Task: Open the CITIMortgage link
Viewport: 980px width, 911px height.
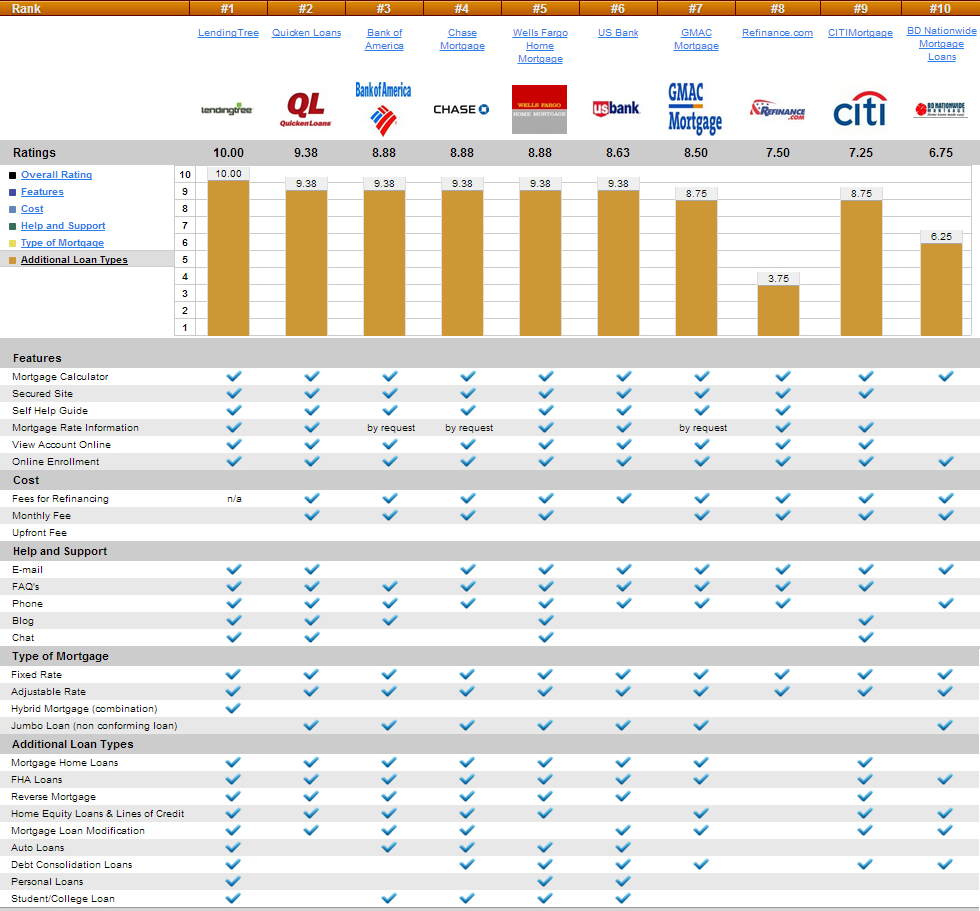Action: tap(860, 32)
